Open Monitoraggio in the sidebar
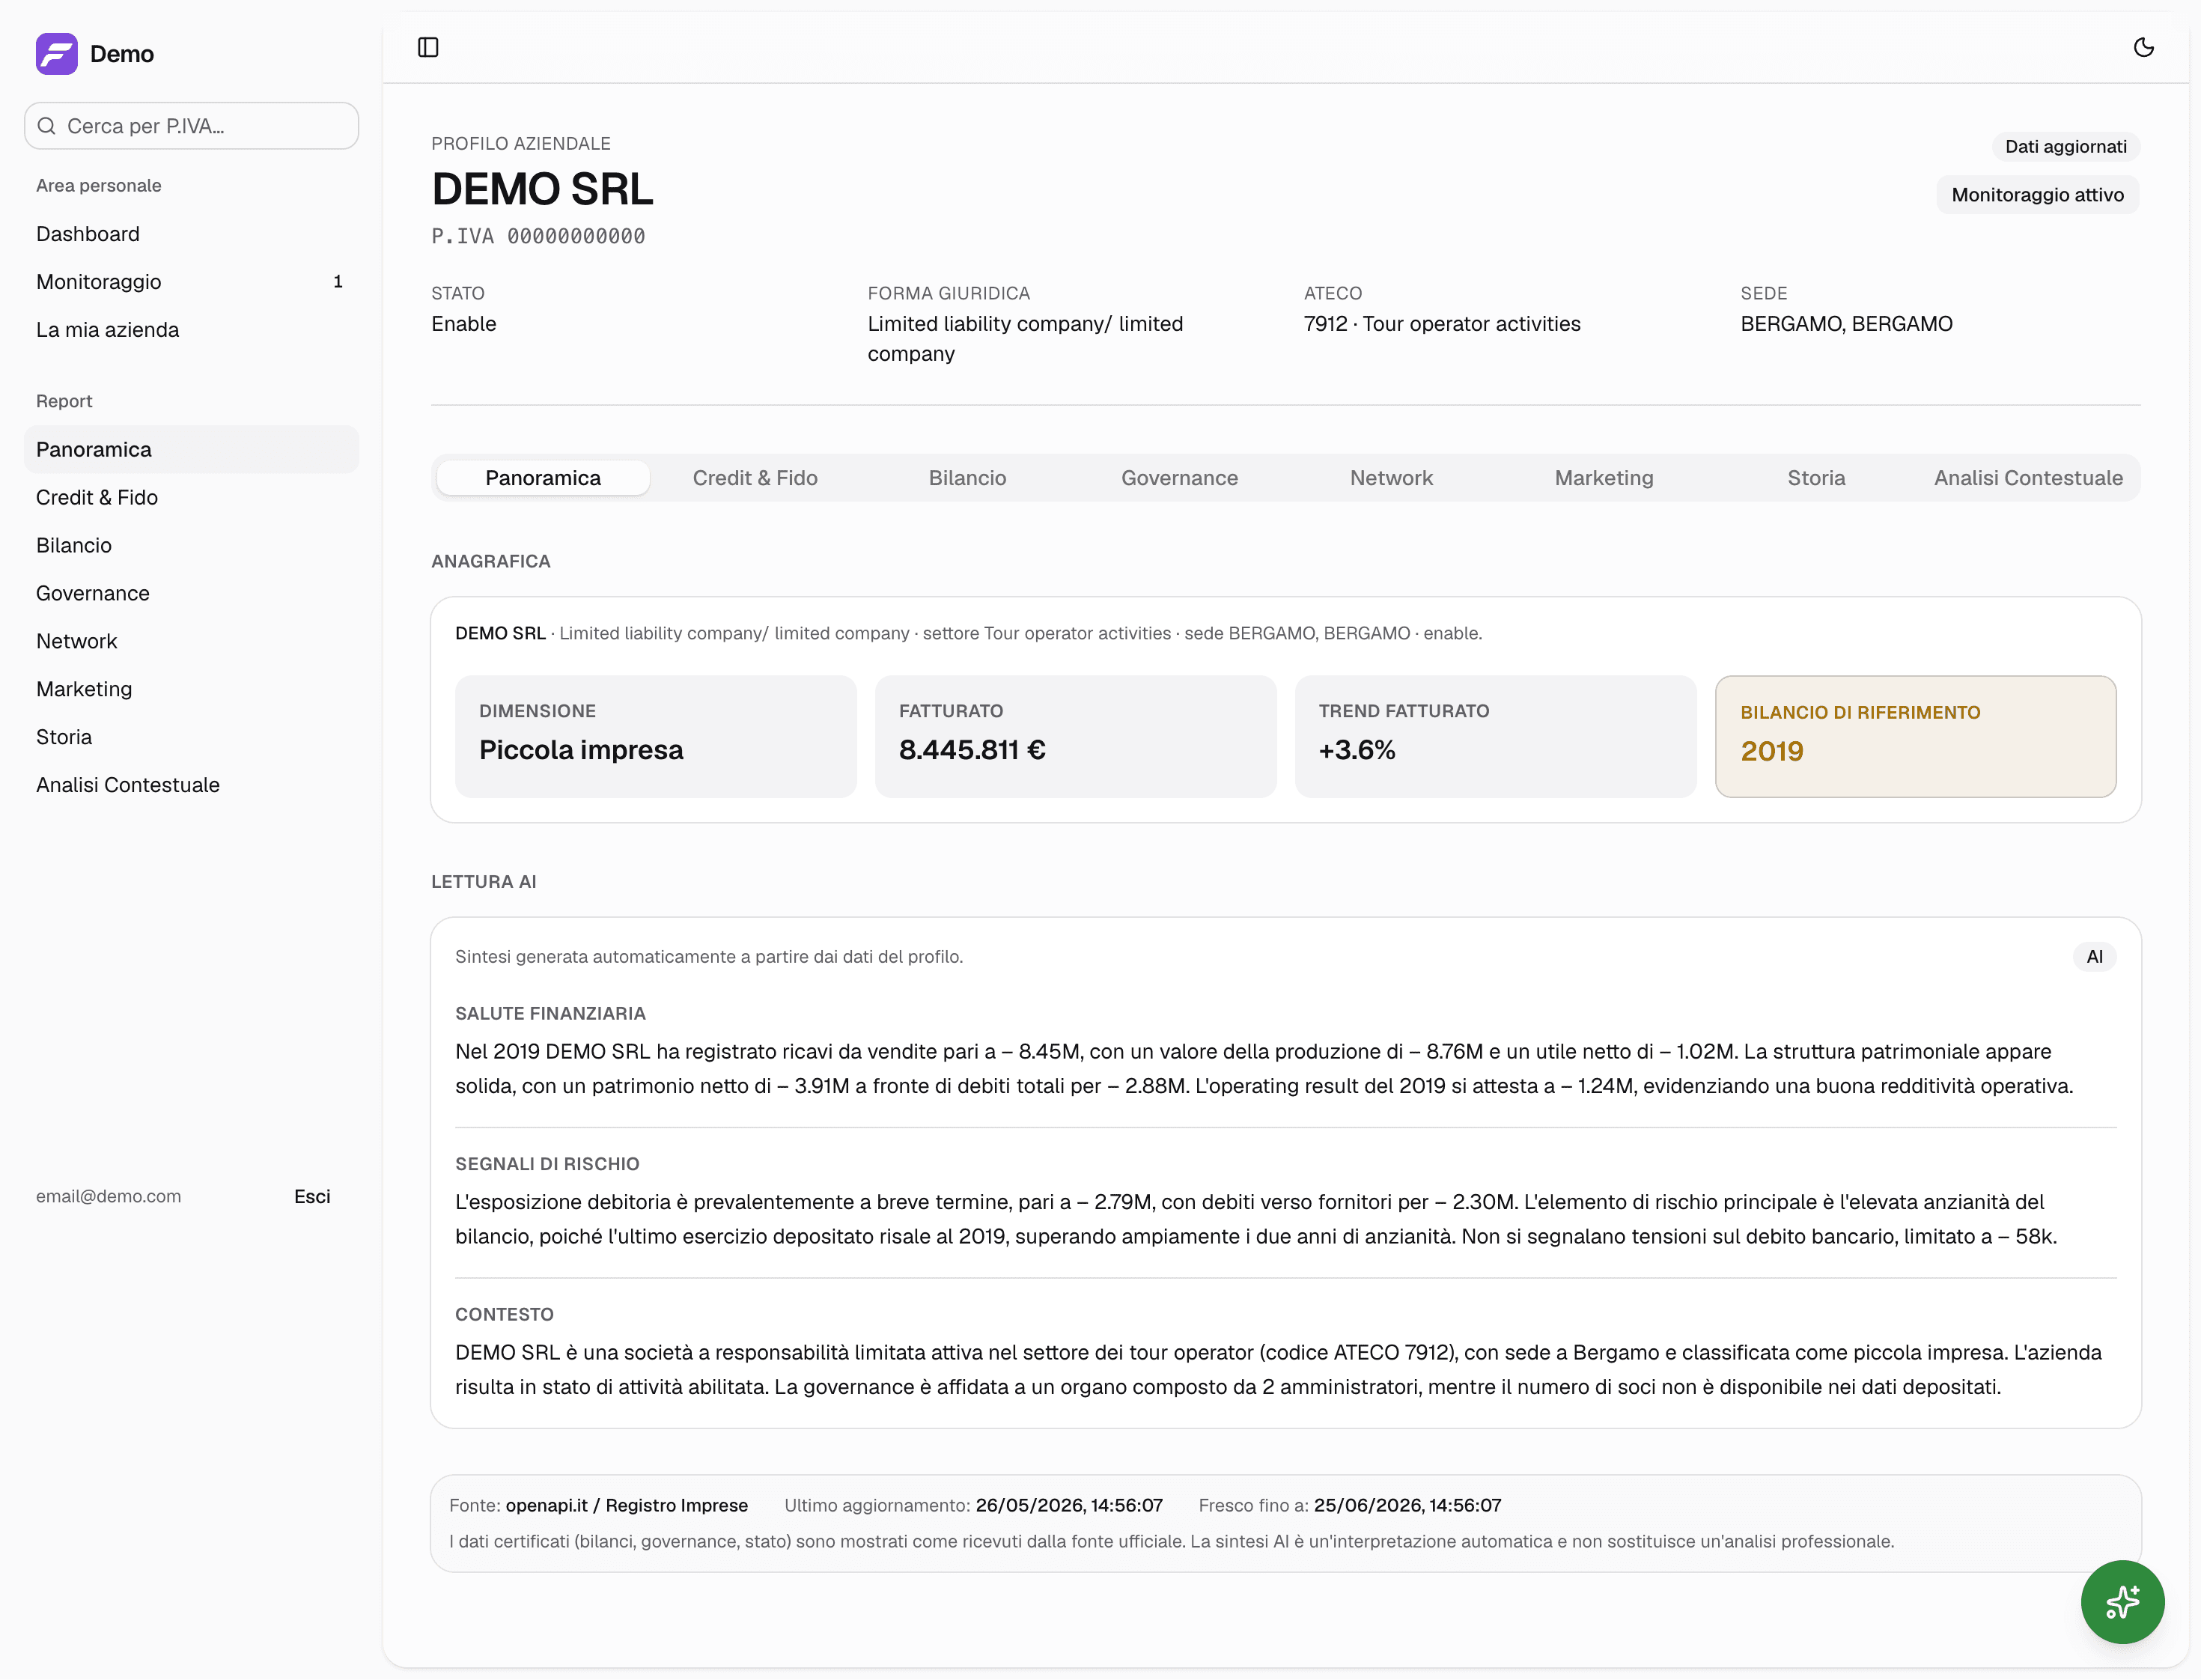Screen dimensions: 2201x1680 pyautogui.click(x=192, y=282)
